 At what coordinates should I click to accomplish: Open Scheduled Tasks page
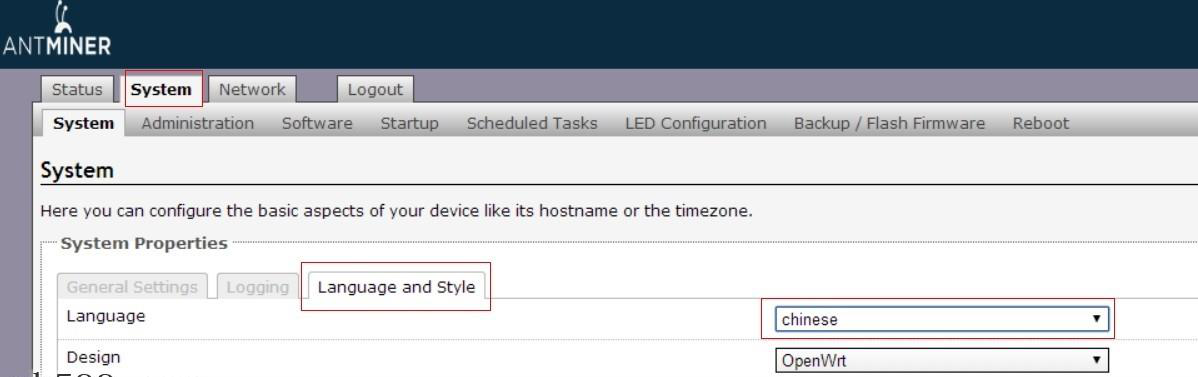pyautogui.click(x=532, y=123)
